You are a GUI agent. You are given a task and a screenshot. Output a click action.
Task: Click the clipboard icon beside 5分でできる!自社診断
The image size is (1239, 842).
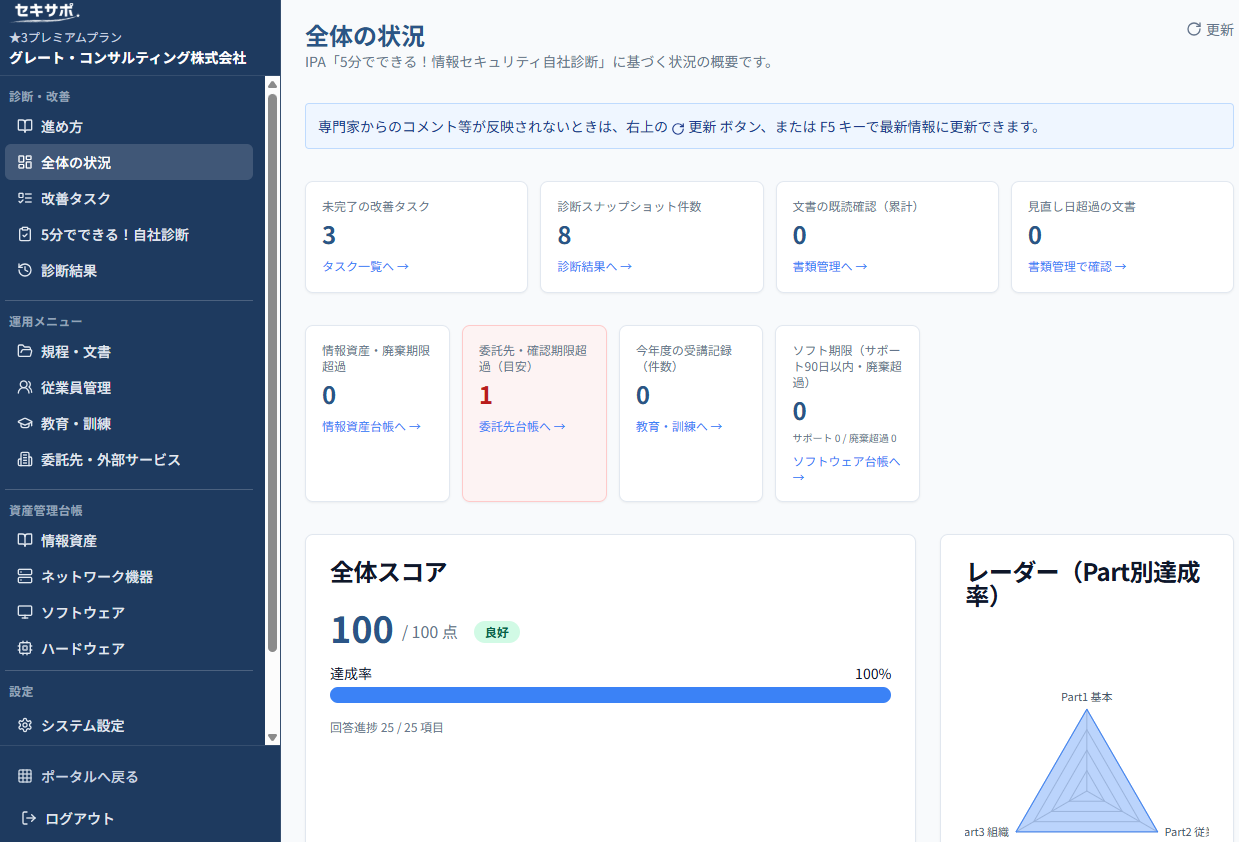[25, 235]
